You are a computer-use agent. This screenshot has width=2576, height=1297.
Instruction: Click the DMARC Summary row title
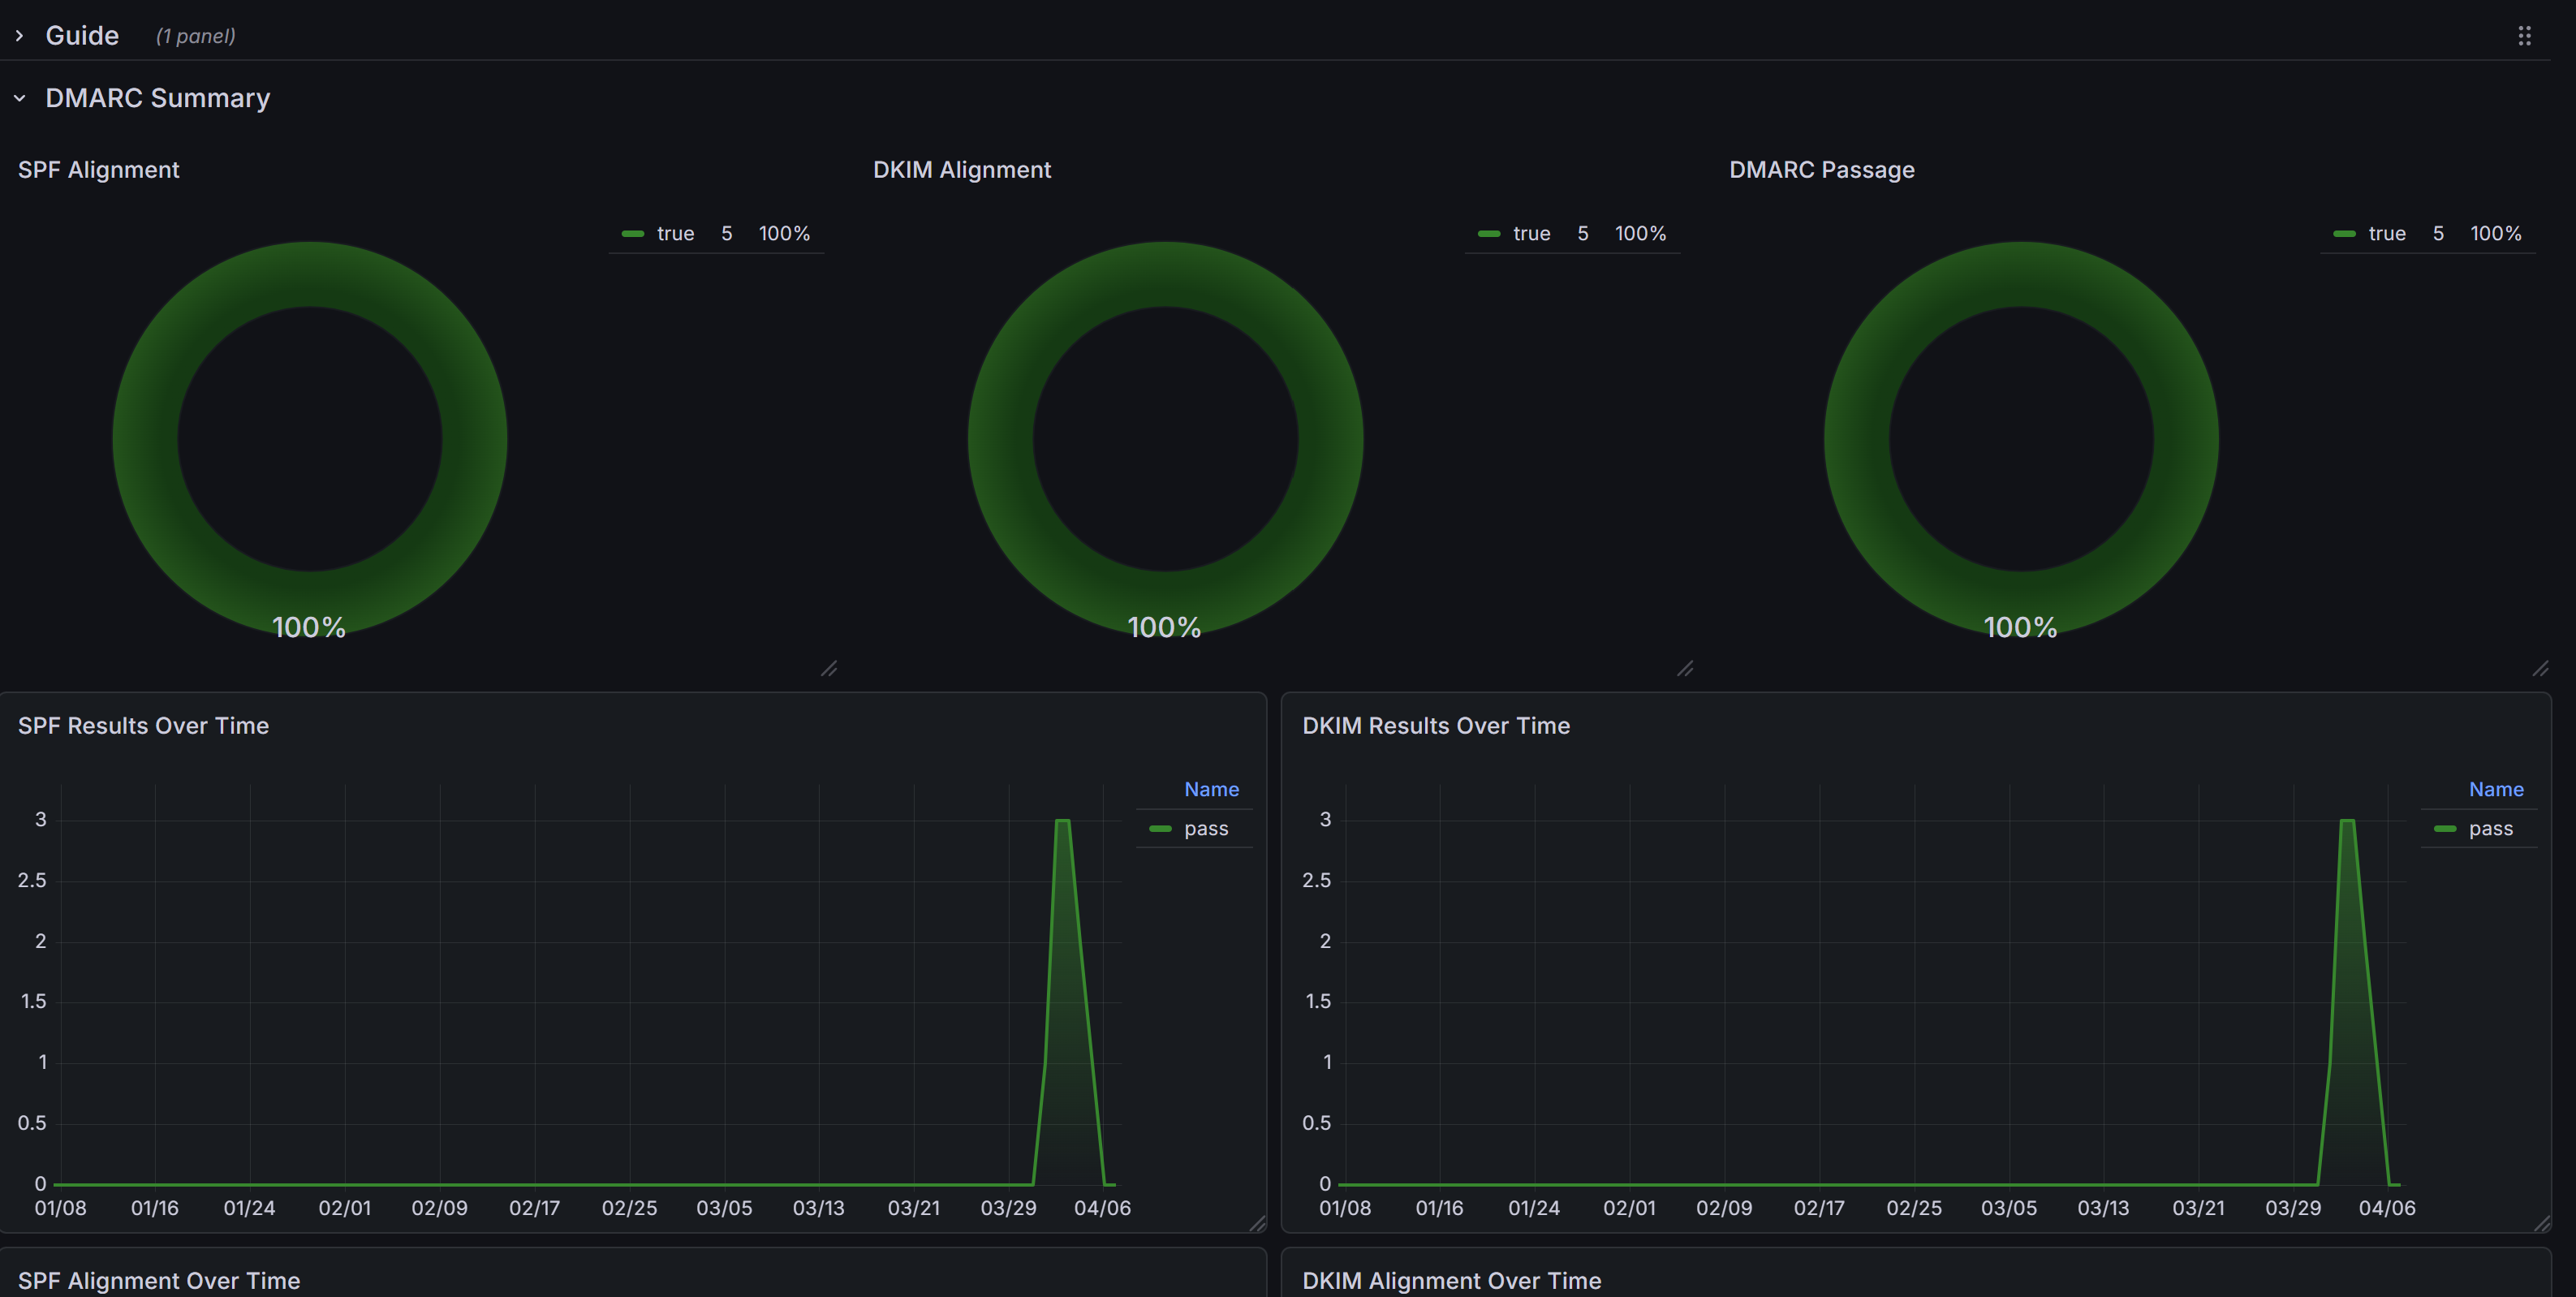[x=157, y=98]
